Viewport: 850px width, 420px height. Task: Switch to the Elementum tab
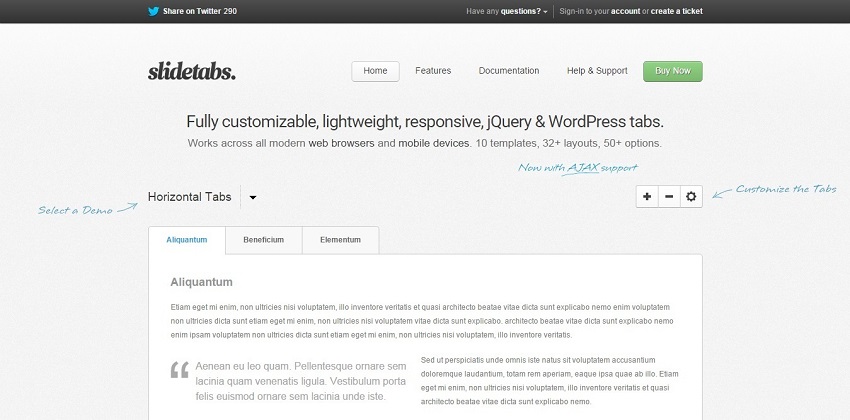click(340, 240)
